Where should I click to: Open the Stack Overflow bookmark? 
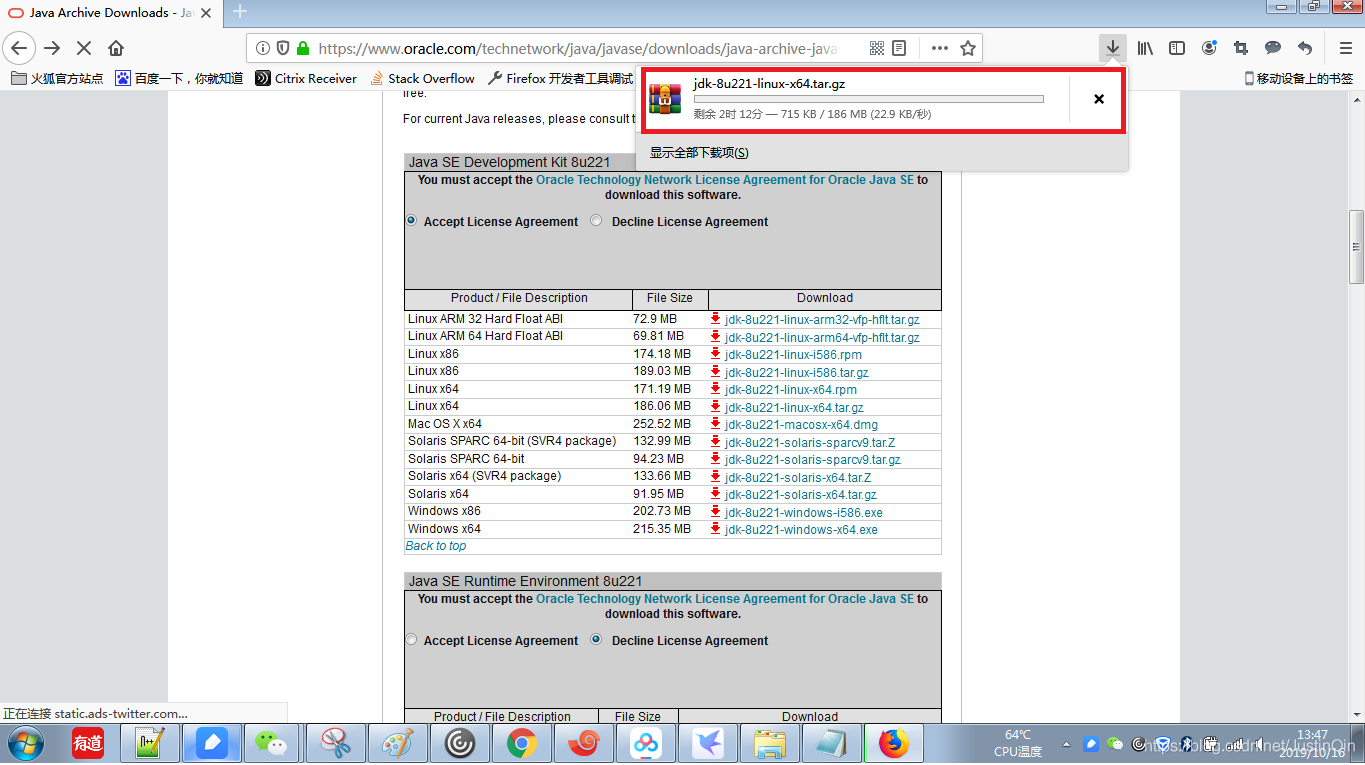pyautogui.click(x=422, y=78)
